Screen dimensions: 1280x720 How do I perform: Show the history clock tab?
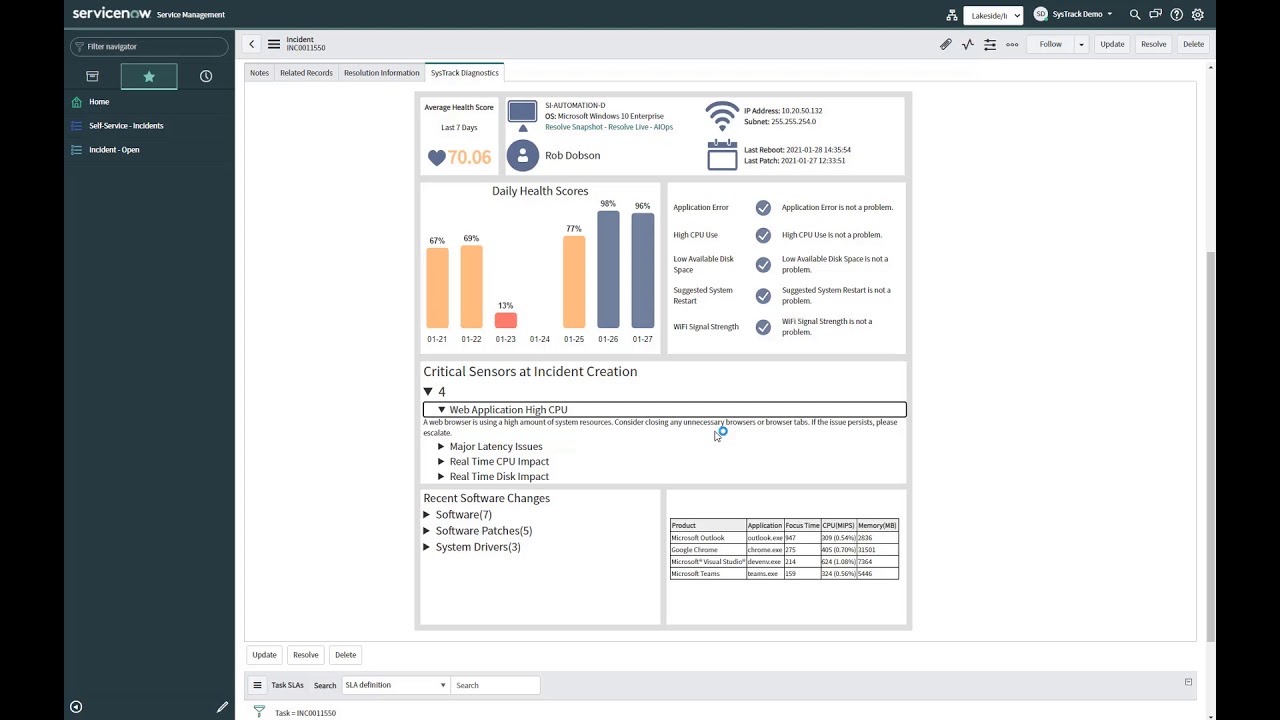pos(206,76)
